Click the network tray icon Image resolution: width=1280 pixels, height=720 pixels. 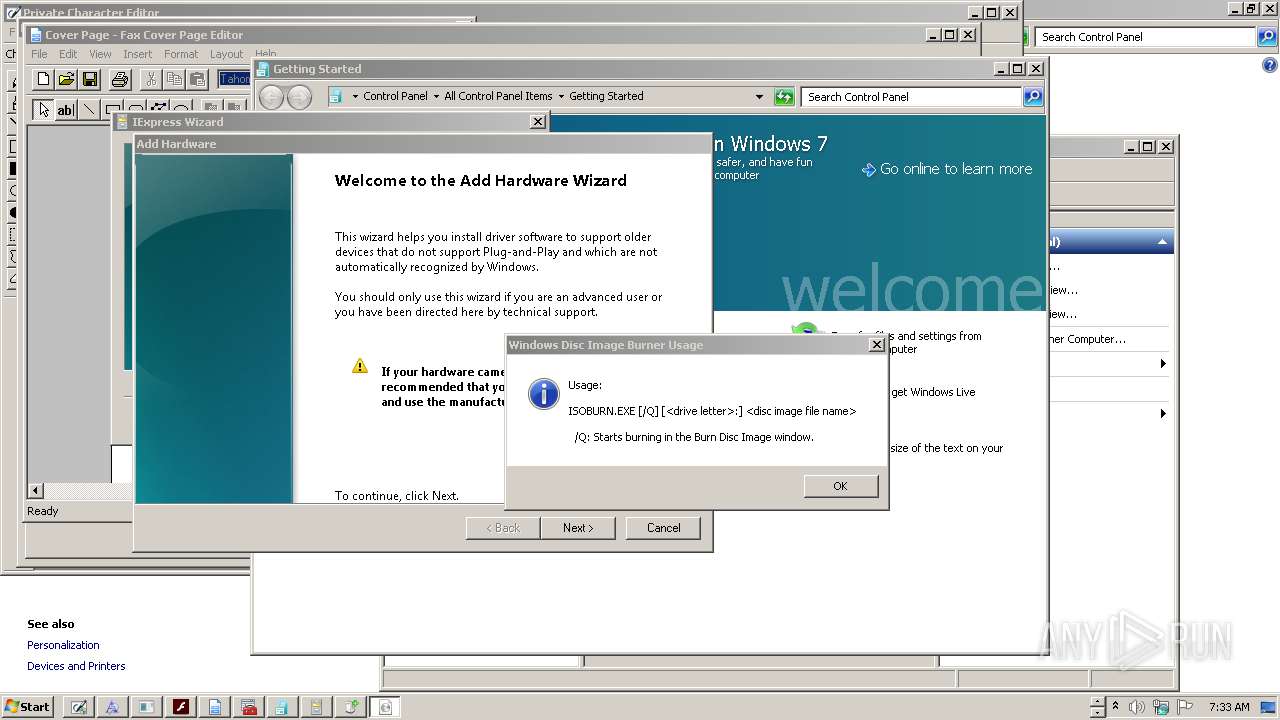tap(1161, 707)
